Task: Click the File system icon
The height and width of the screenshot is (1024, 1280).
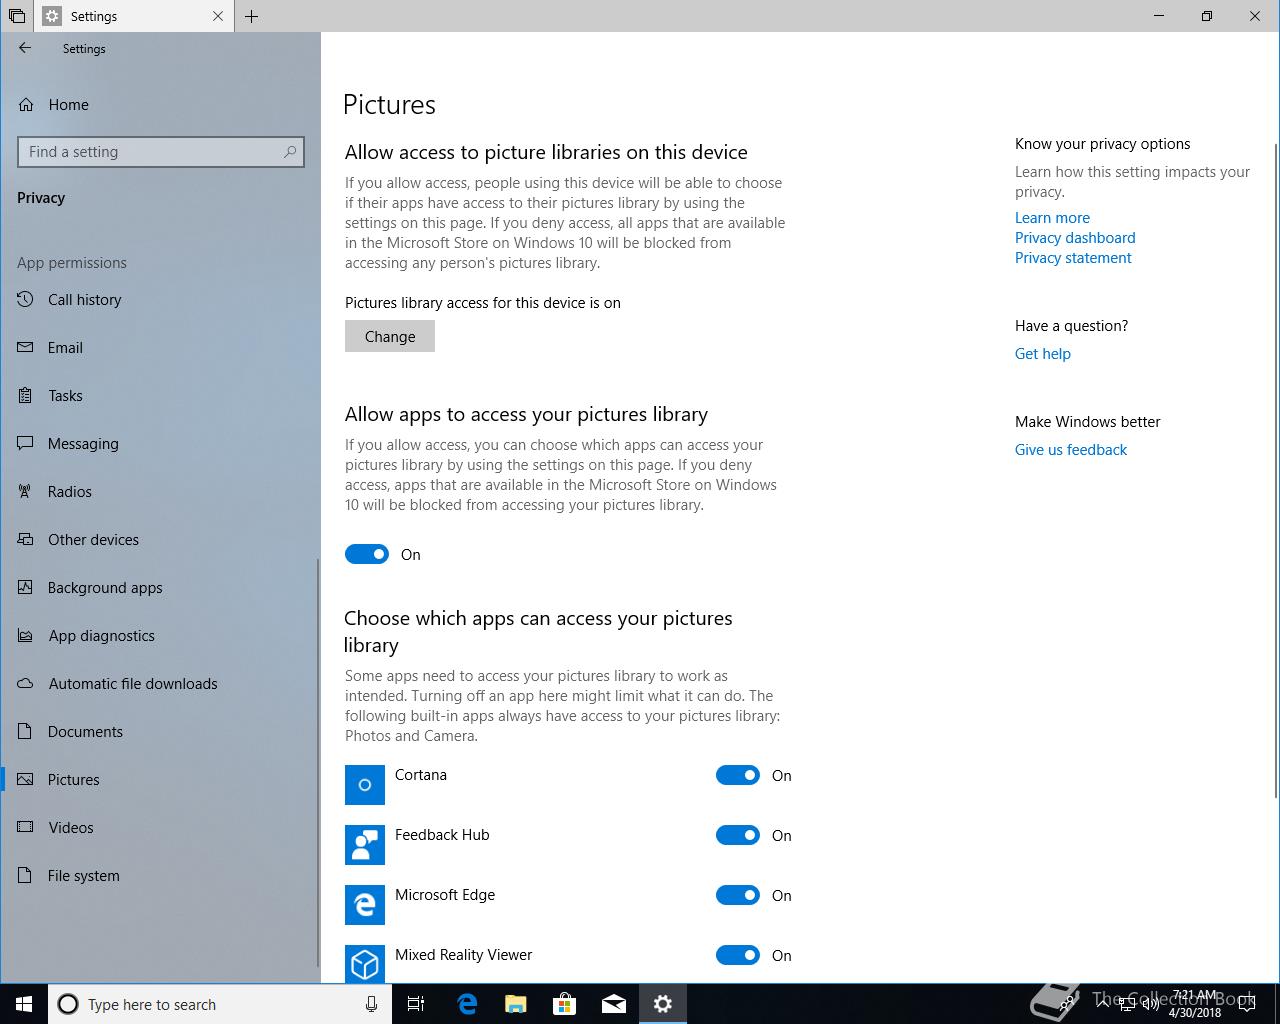Action: (26, 876)
